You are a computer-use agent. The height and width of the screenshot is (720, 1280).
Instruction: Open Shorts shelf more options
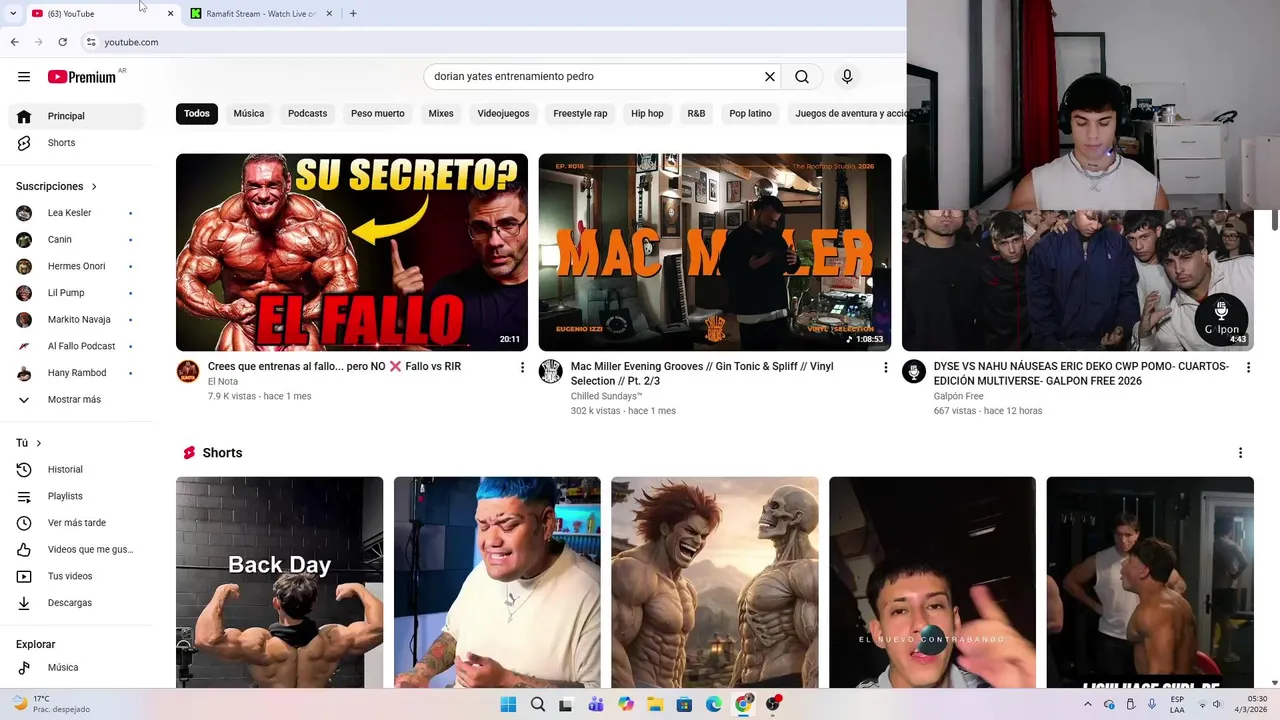(x=1240, y=453)
